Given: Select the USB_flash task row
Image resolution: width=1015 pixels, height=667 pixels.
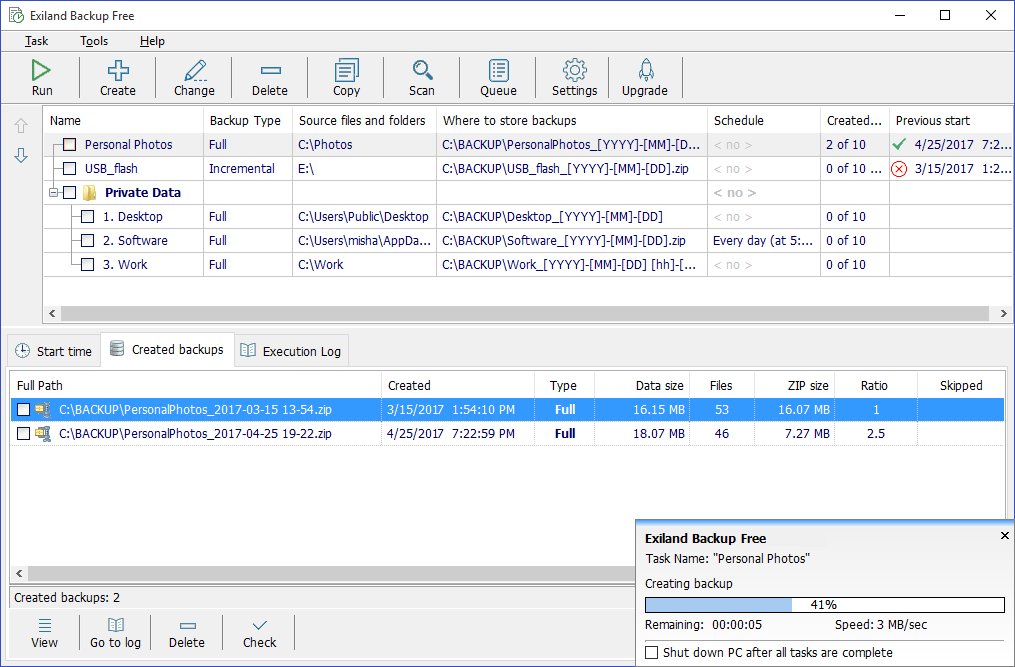Looking at the screenshot, I should coord(528,169).
